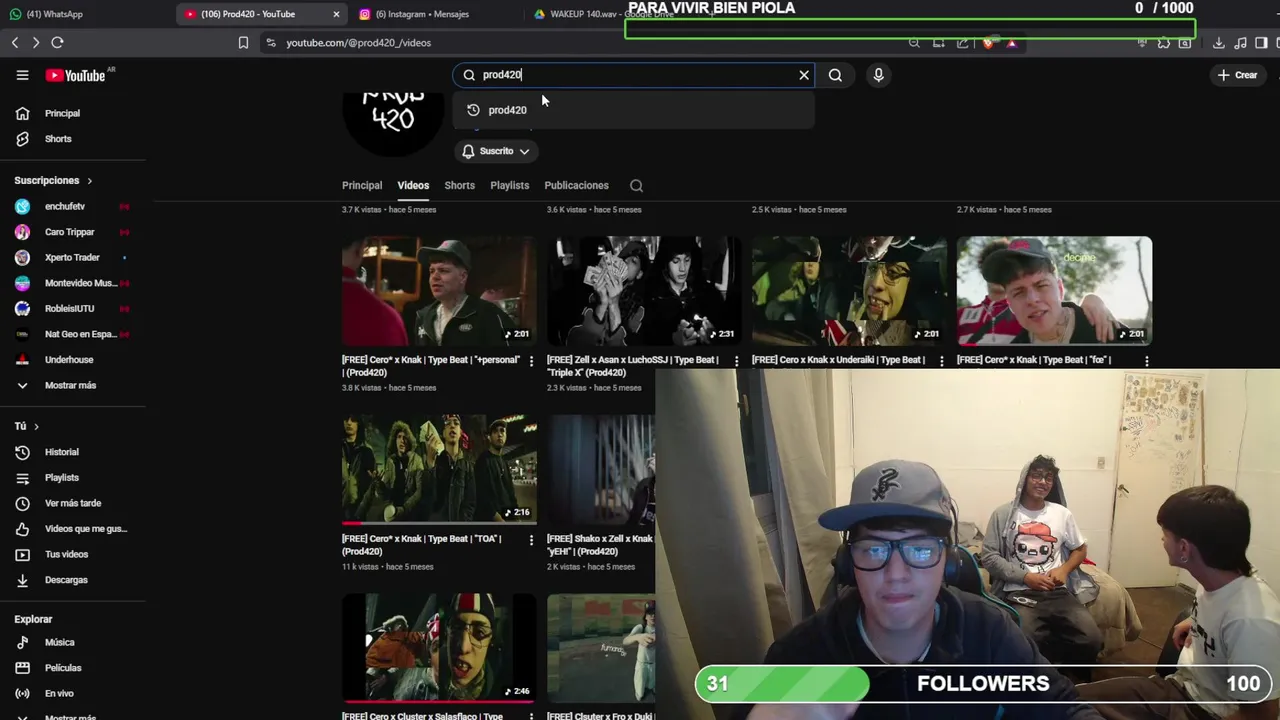1280x720 pixels.
Task: Play the "TOA" Type Beat thumbnail
Action: 439,470
